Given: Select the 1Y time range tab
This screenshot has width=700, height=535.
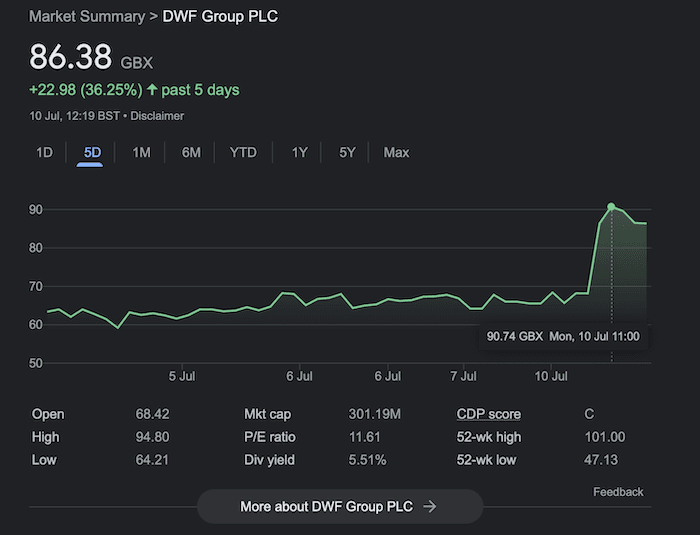Looking at the screenshot, I should (x=300, y=153).
